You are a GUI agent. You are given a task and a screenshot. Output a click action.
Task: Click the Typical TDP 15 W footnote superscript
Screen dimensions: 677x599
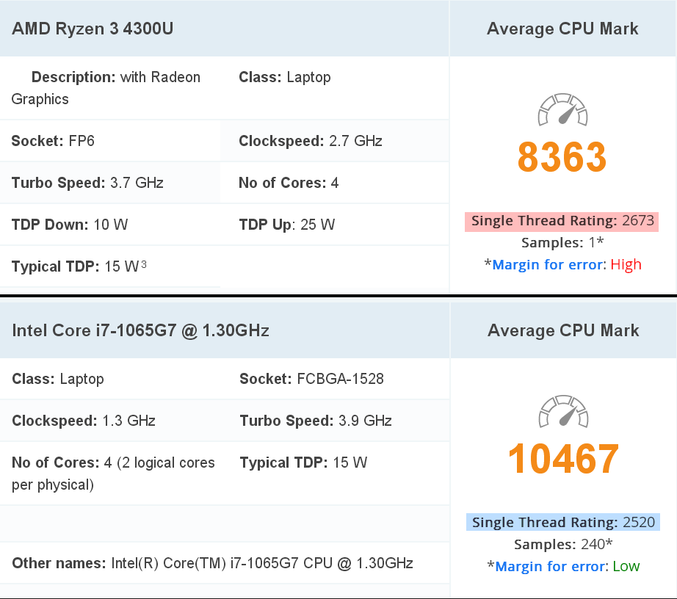144,265
